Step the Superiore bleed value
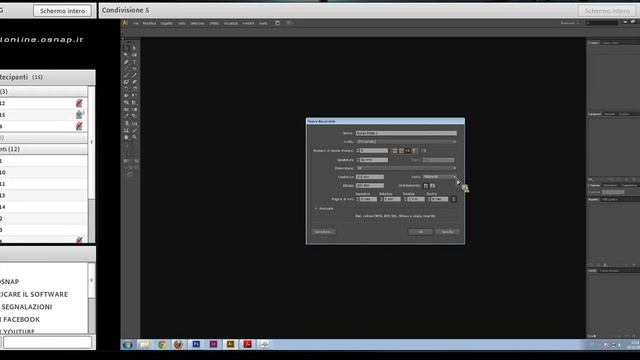640x360 pixels. coord(358,199)
